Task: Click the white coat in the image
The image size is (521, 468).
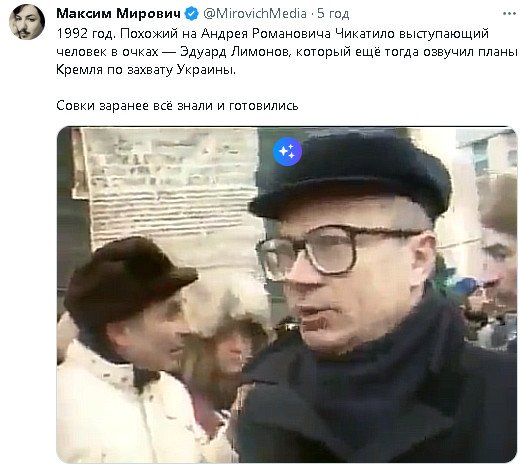Action: pos(127,407)
